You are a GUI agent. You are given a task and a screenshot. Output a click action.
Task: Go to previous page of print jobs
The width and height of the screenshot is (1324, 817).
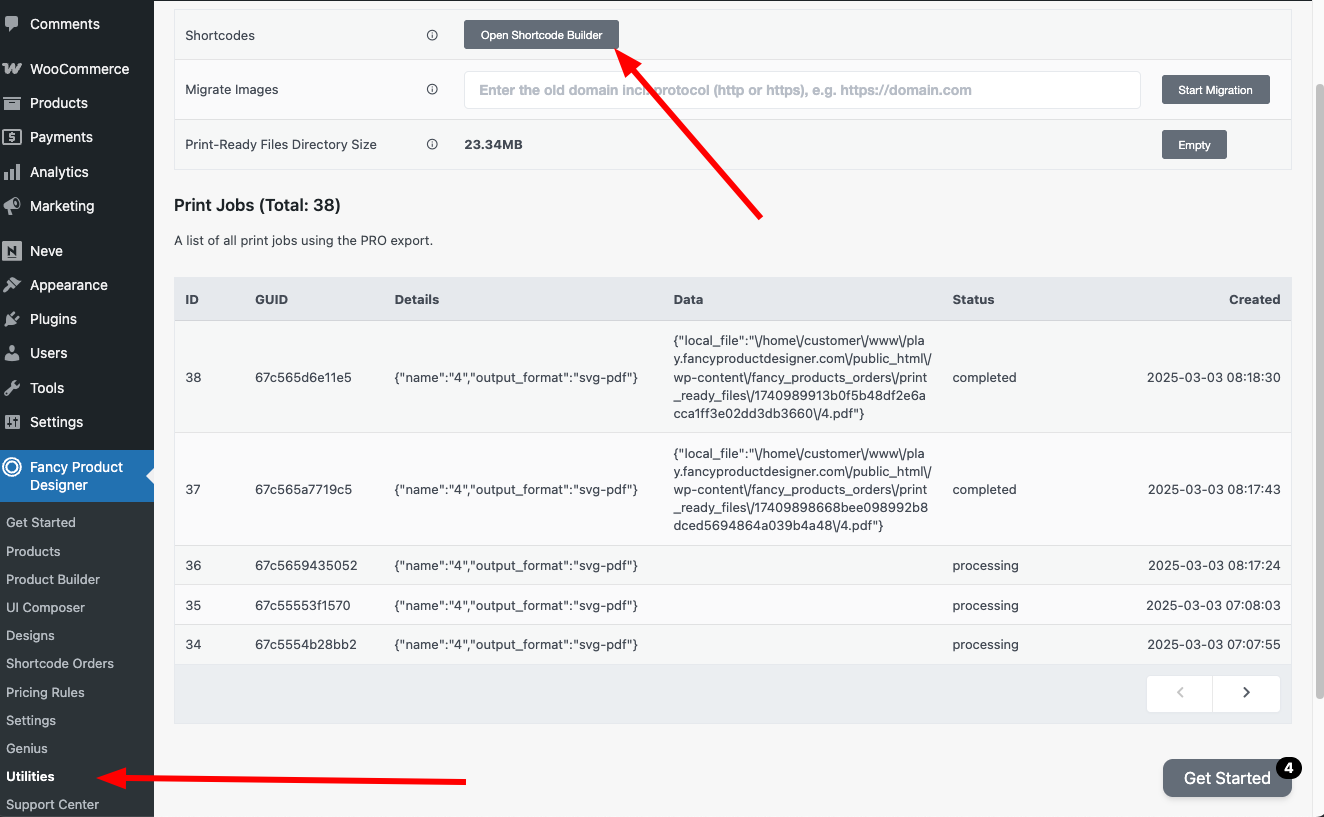click(x=1180, y=693)
